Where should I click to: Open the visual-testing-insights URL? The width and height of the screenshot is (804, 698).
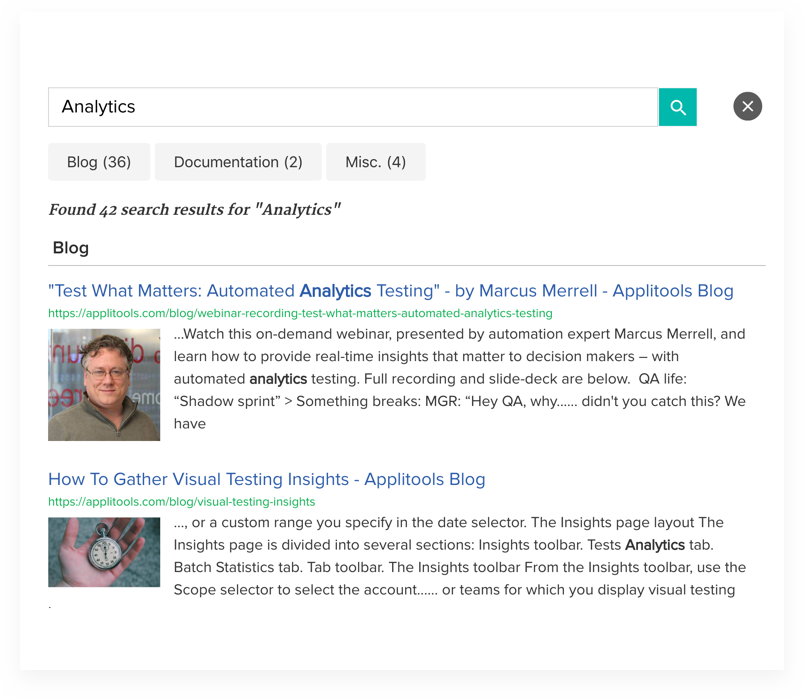[x=182, y=502]
